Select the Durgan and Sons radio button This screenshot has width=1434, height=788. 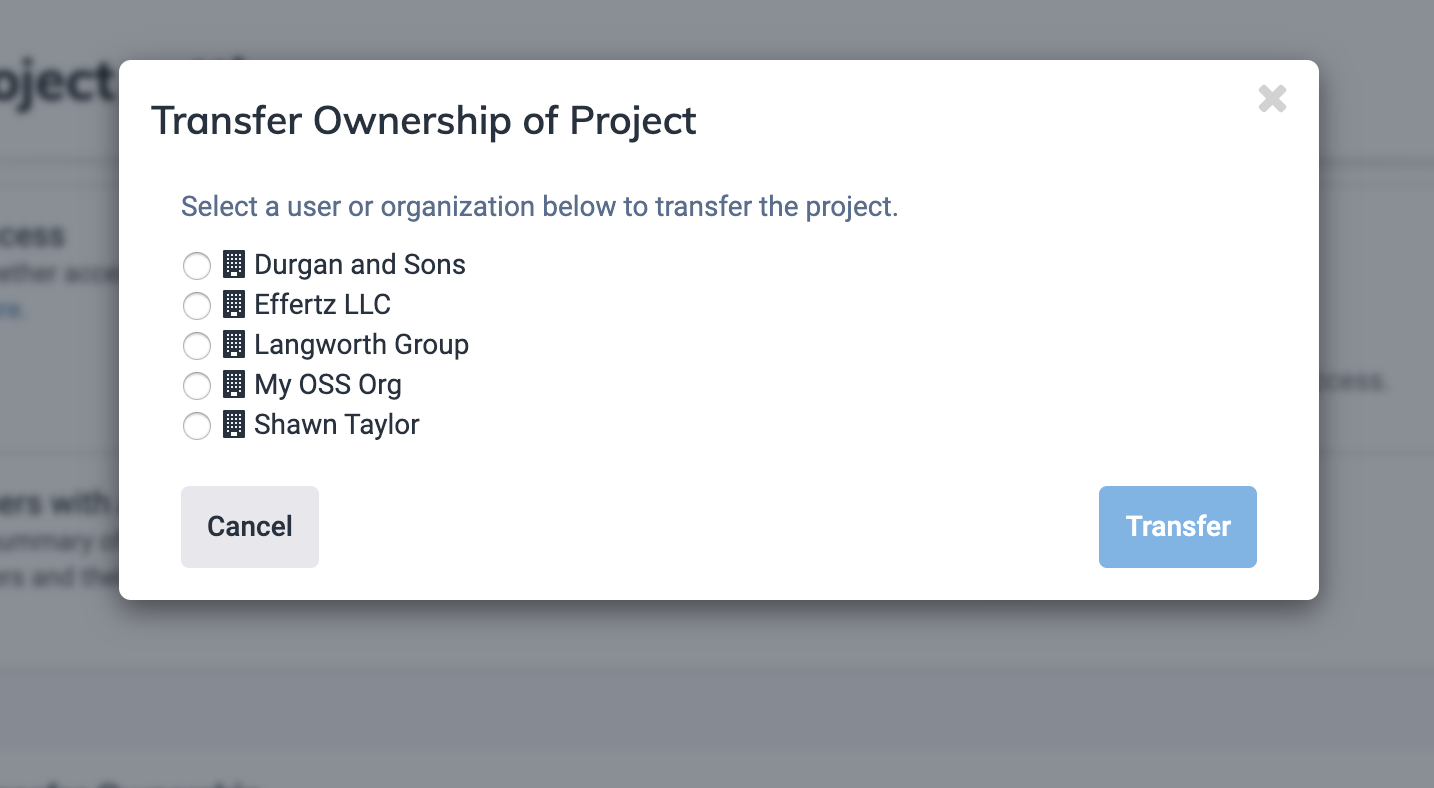pos(197,265)
